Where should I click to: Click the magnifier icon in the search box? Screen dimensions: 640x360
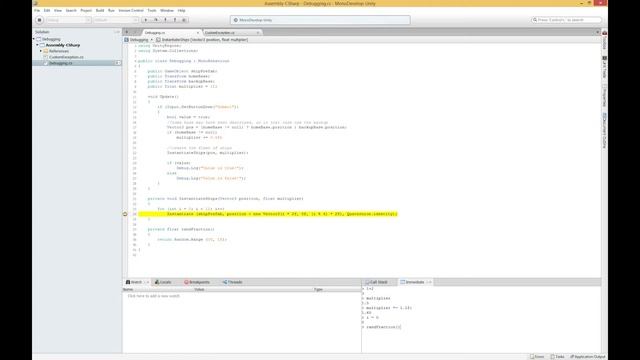tap(535, 20)
